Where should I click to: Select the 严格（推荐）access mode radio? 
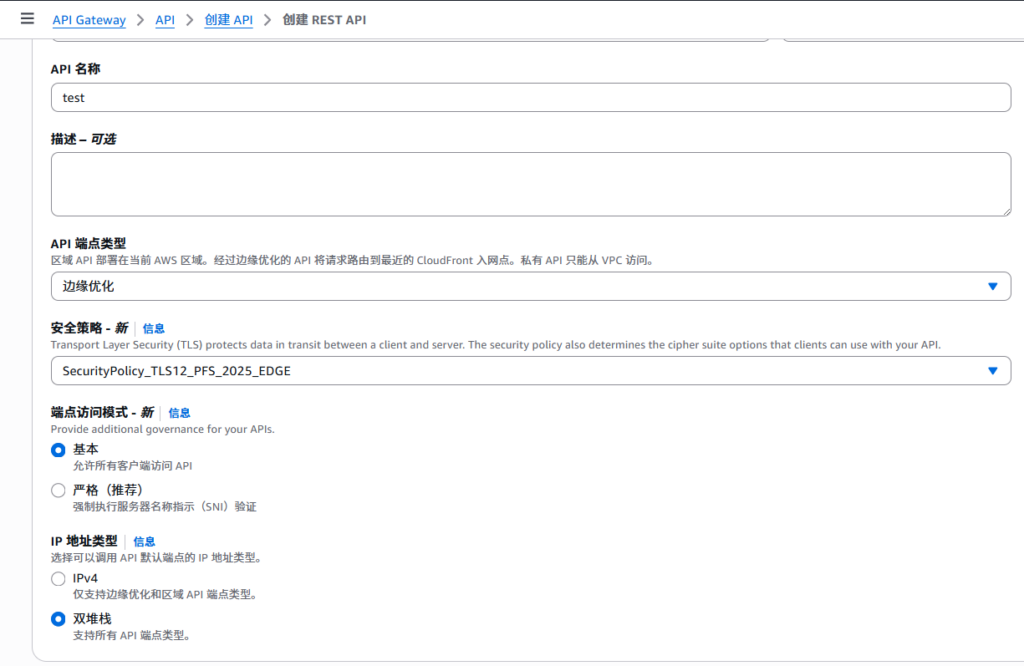(58, 490)
